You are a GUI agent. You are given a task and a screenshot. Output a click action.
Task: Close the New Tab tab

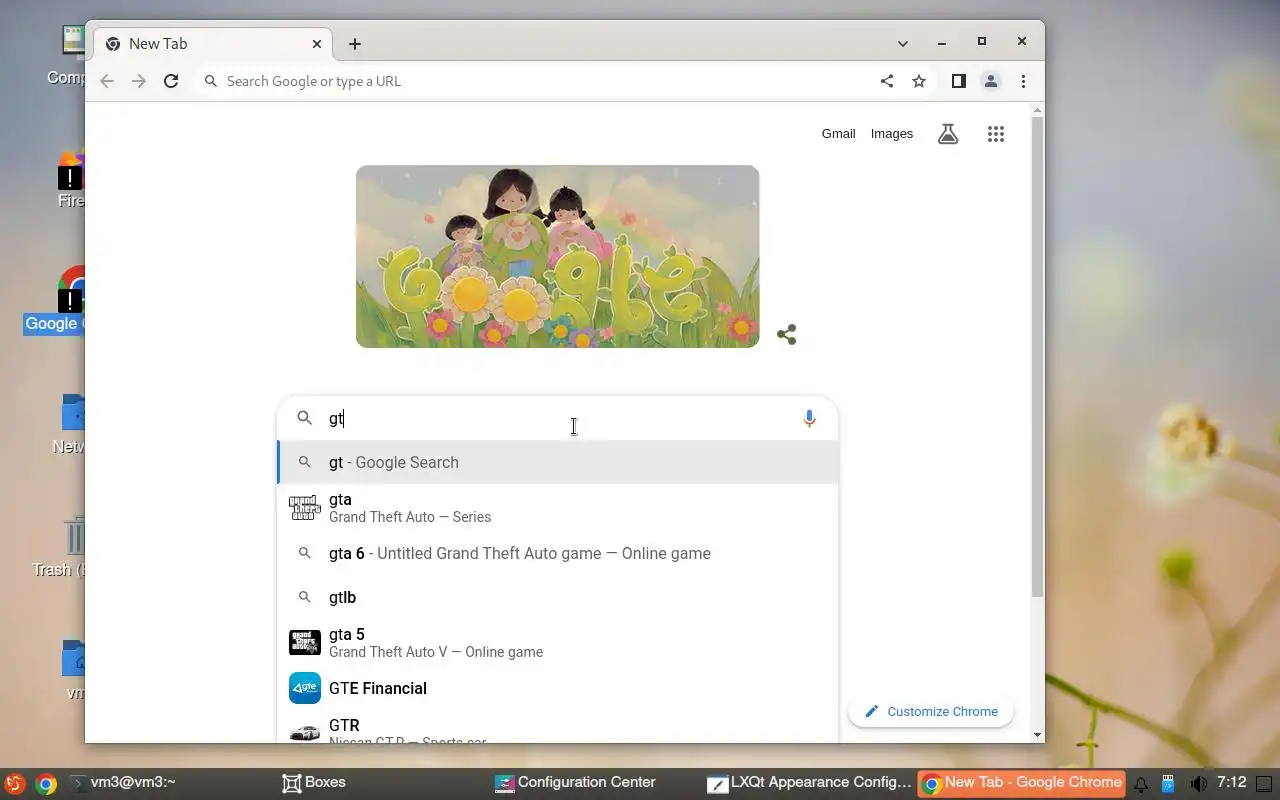click(317, 44)
